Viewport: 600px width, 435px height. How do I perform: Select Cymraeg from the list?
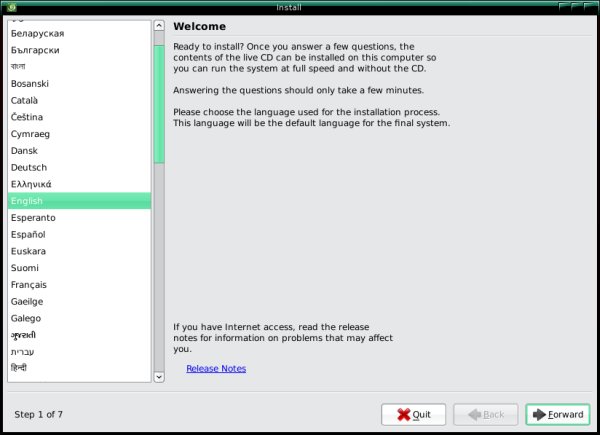click(x=79, y=134)
